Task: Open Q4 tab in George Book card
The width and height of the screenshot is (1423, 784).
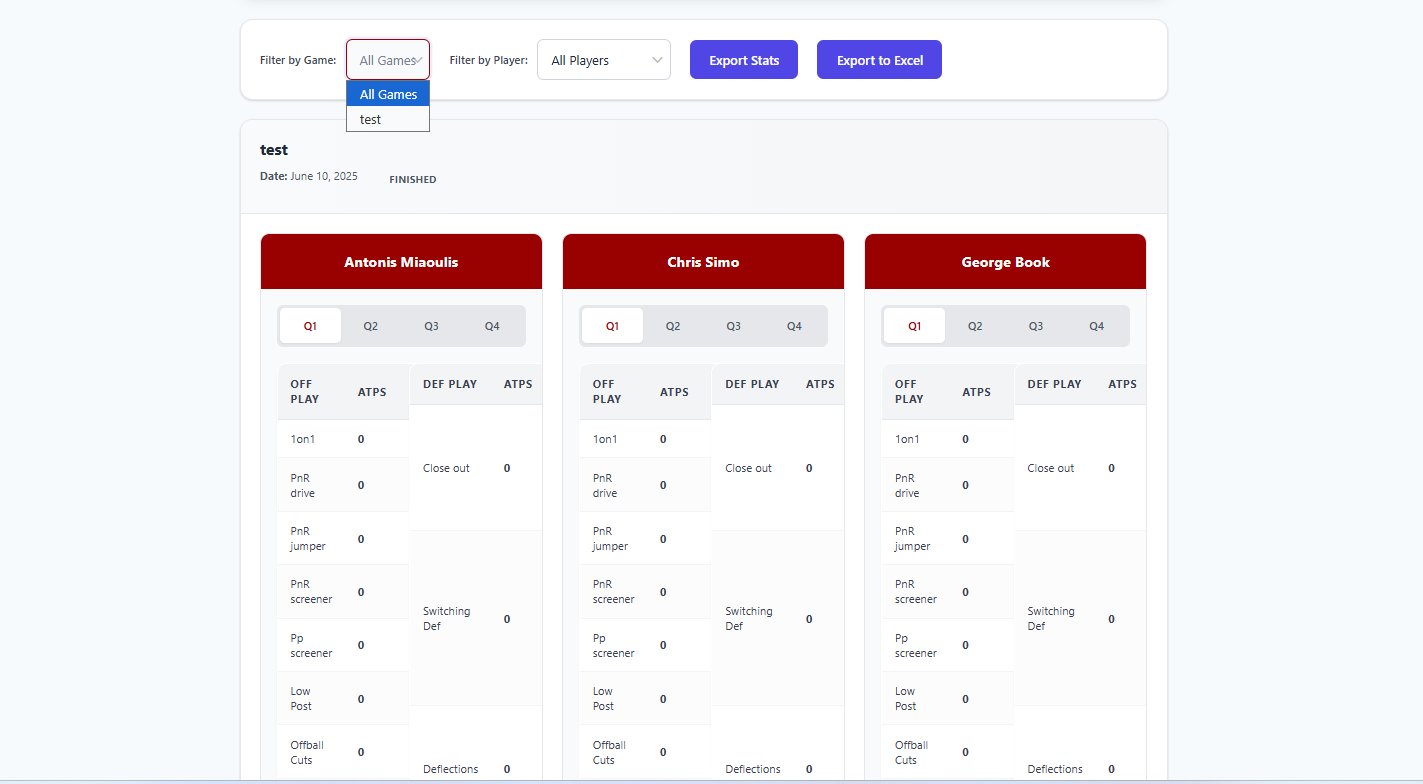Action: (1097, 326)
